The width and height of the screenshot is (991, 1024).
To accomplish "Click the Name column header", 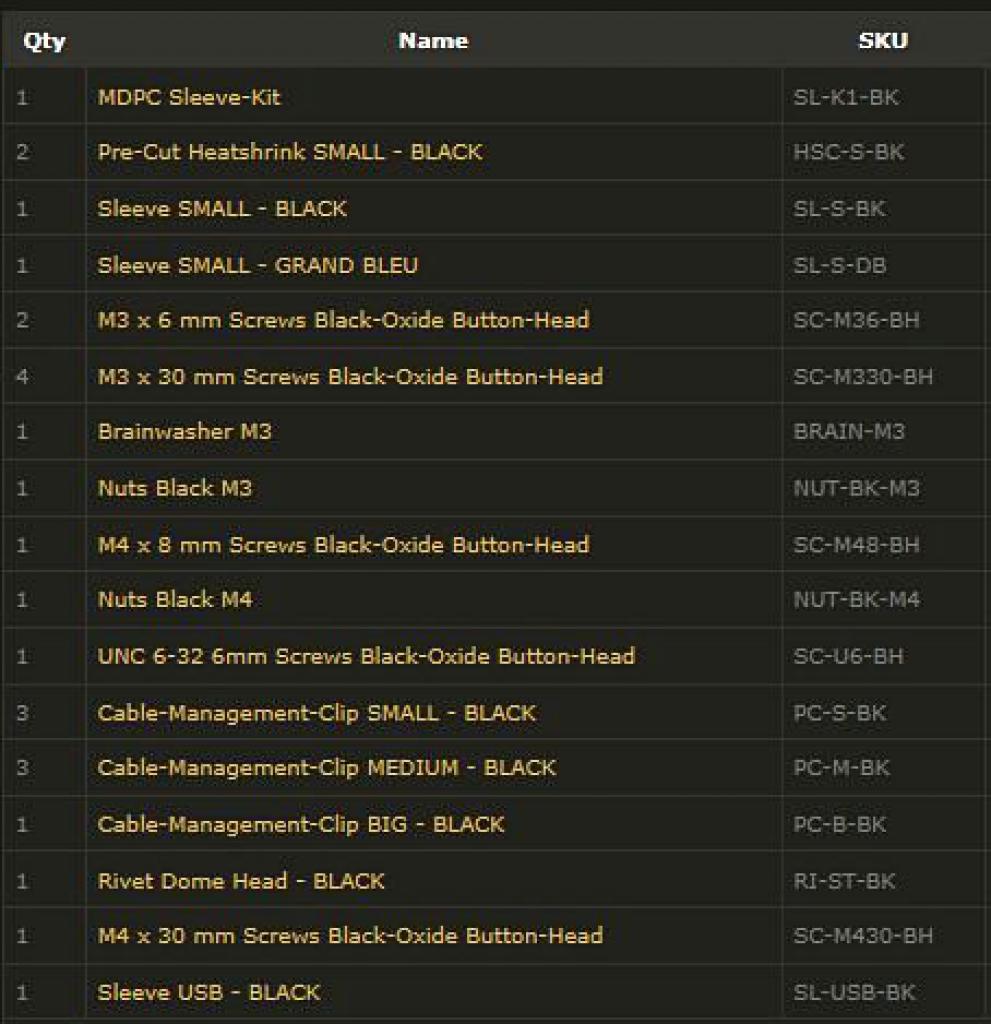I will (x=433, y=40).
